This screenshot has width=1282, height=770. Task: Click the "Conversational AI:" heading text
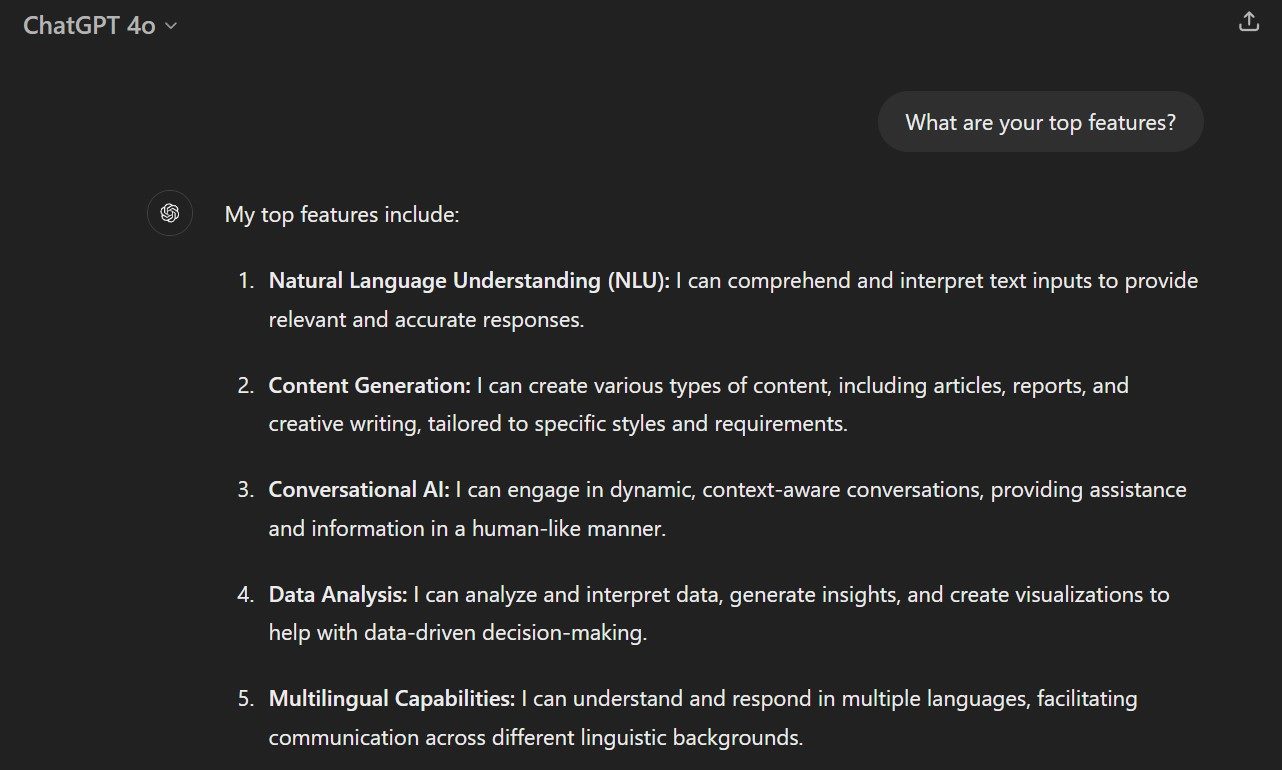tap(359, 490)
